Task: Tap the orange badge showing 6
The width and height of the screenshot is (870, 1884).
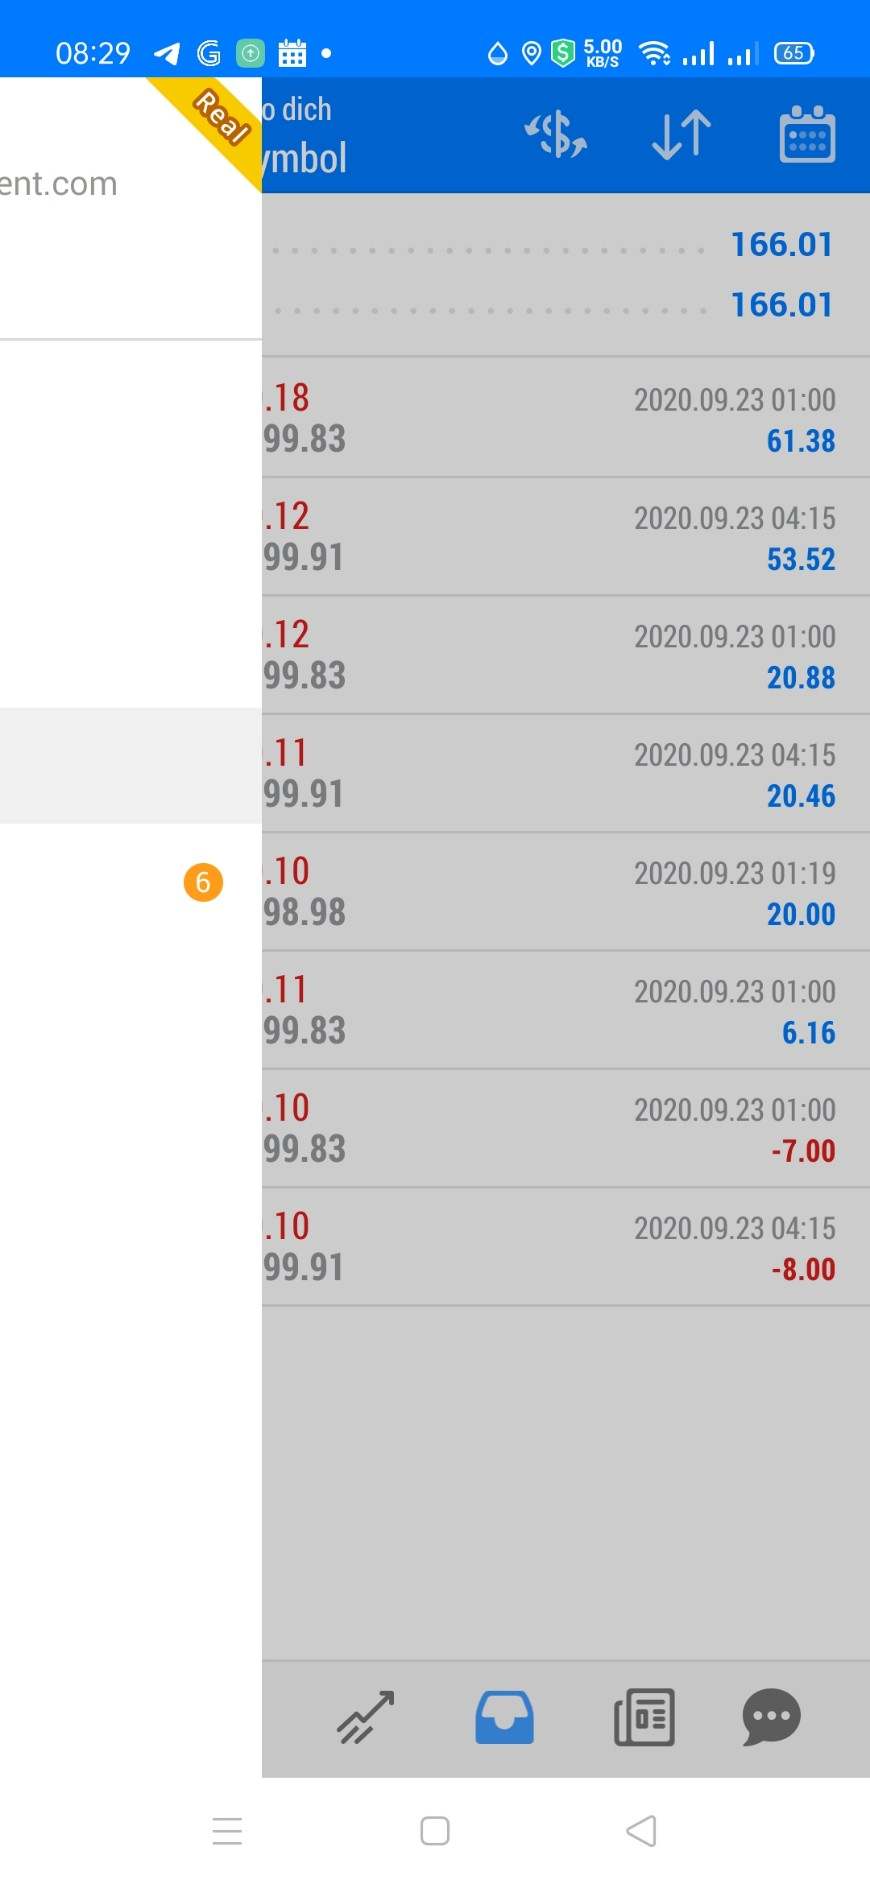Action: [203, 882]
